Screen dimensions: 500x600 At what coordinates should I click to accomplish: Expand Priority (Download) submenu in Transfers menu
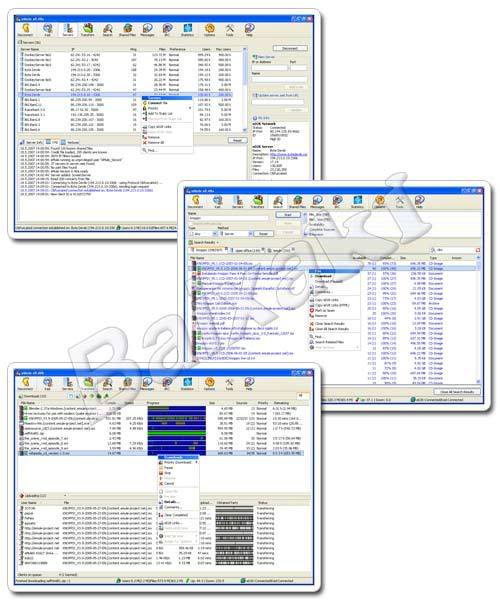pyautogui.click(x=178, y=462)
